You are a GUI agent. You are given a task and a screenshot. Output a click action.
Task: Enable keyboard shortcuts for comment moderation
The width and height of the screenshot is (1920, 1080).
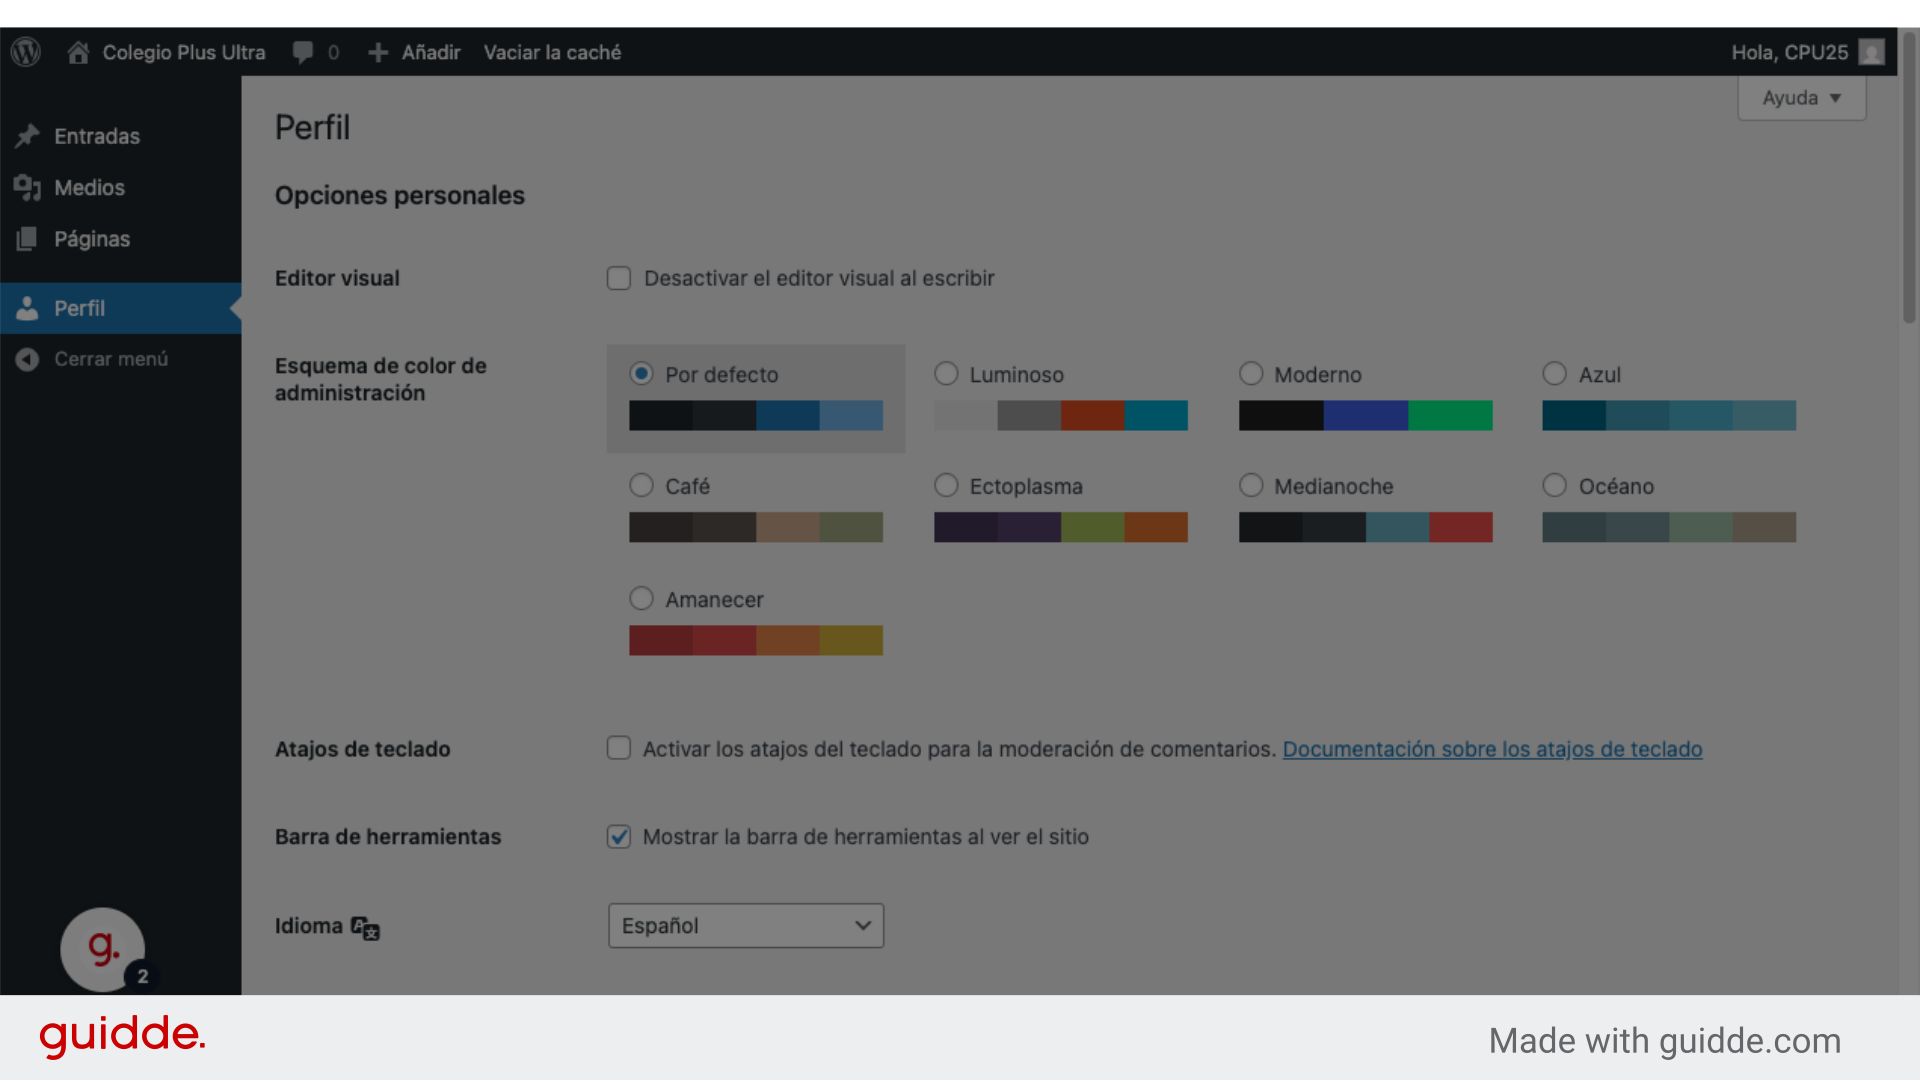pyautogui.click(x=619, y=748)
